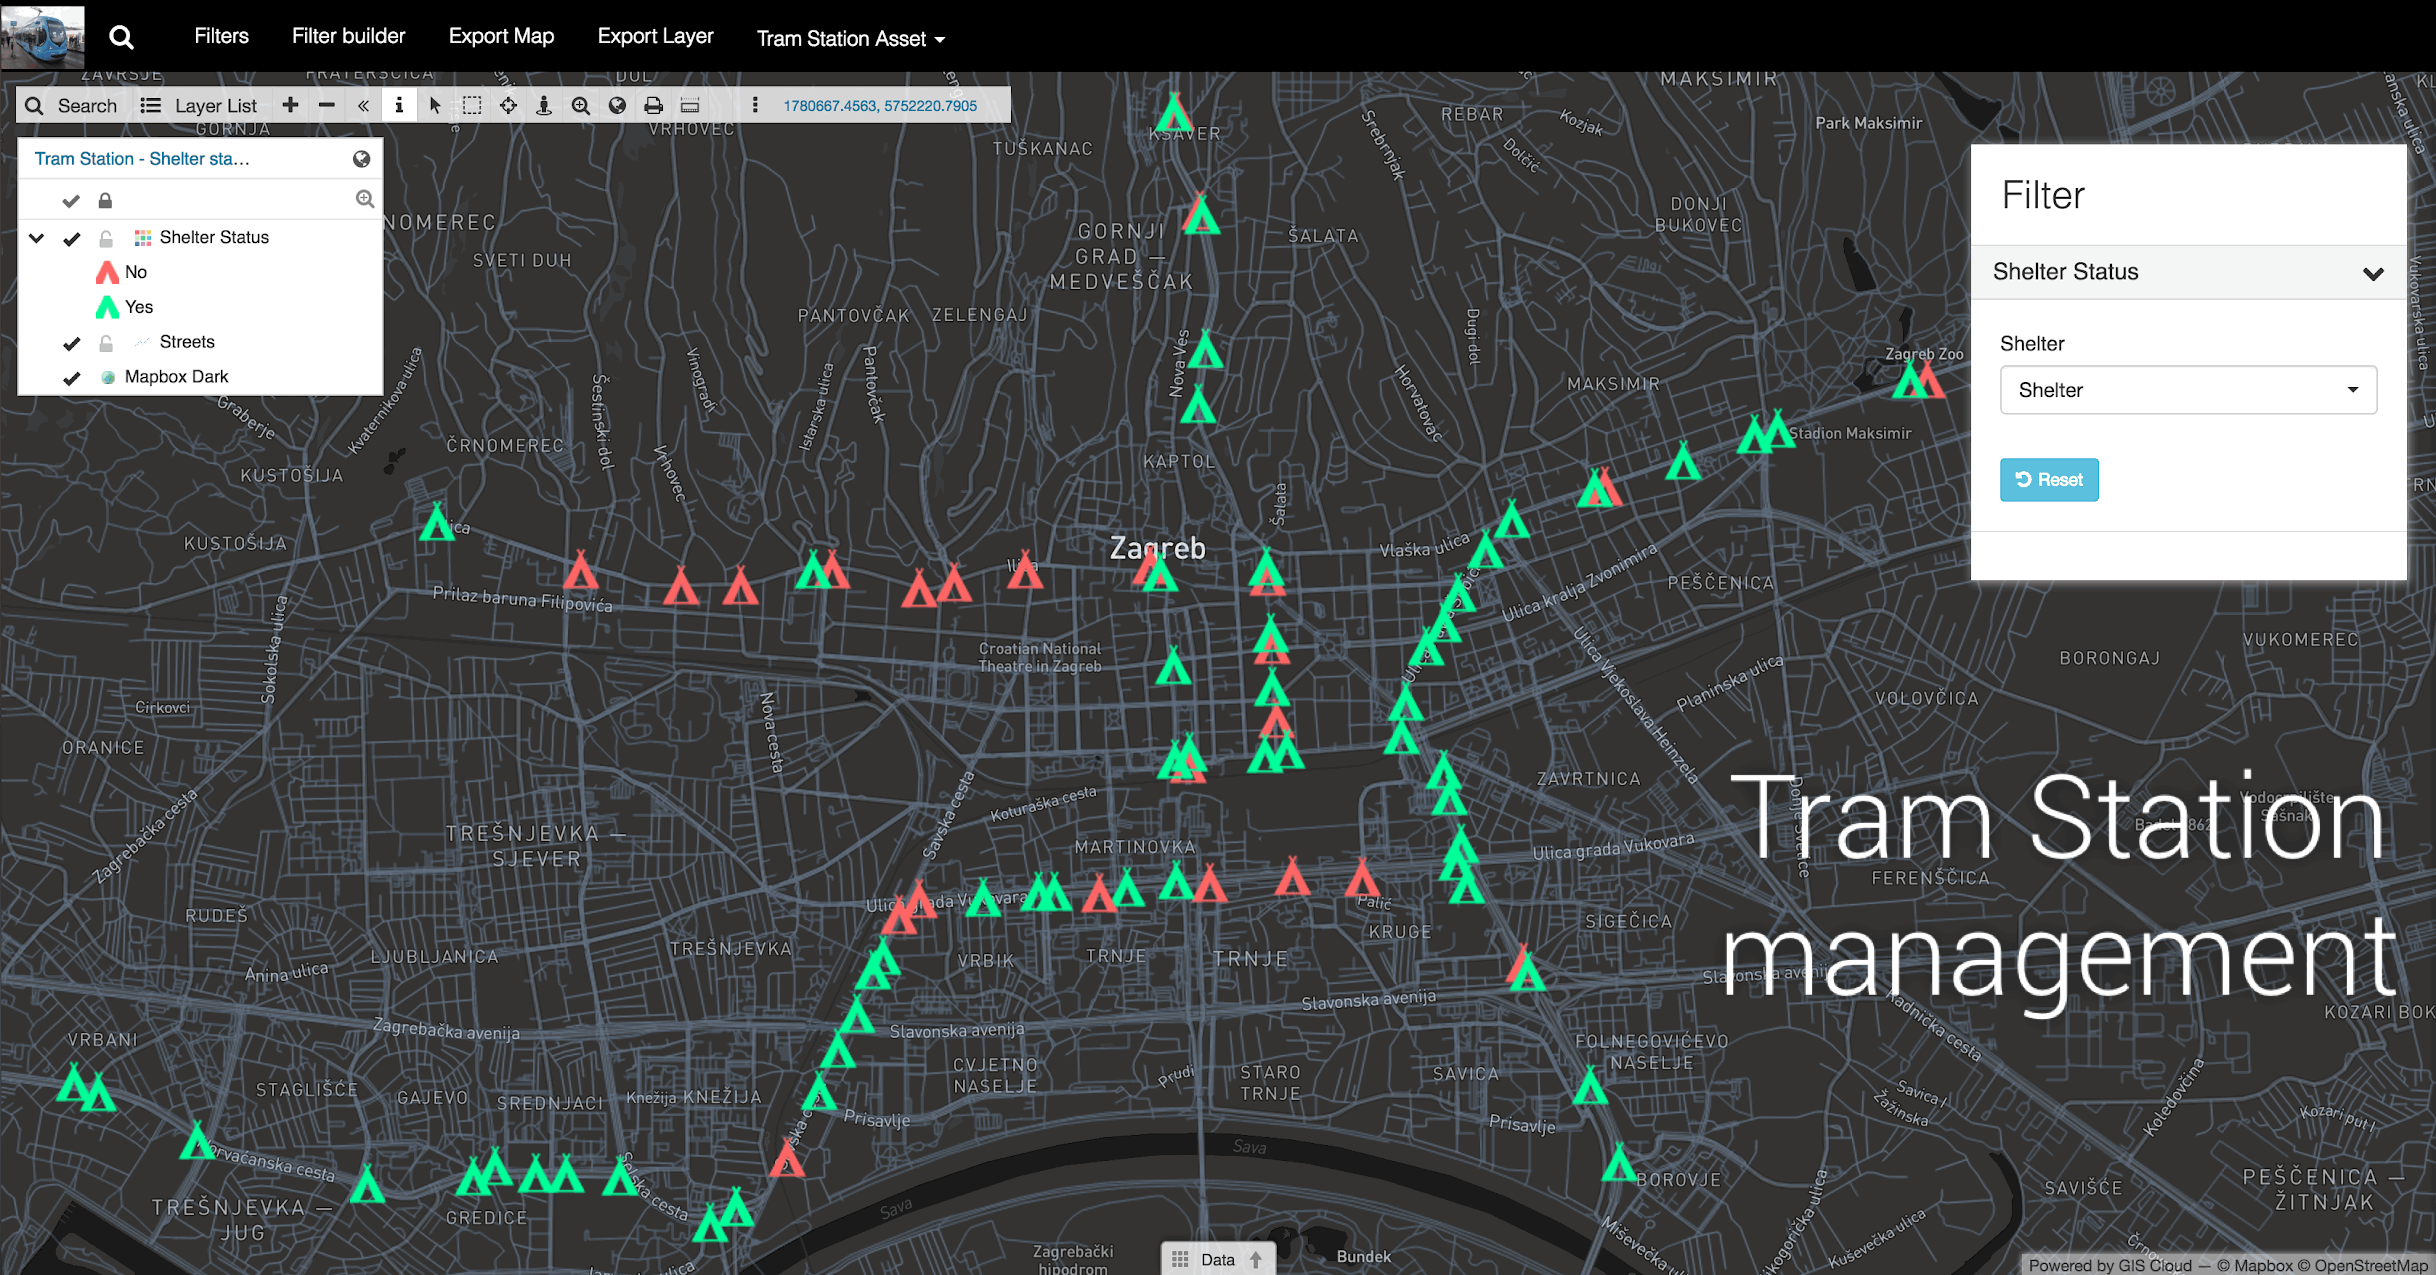
Task: Open the Shelter dropdown in Filter panel
Action: click(x=2187, y=390)
